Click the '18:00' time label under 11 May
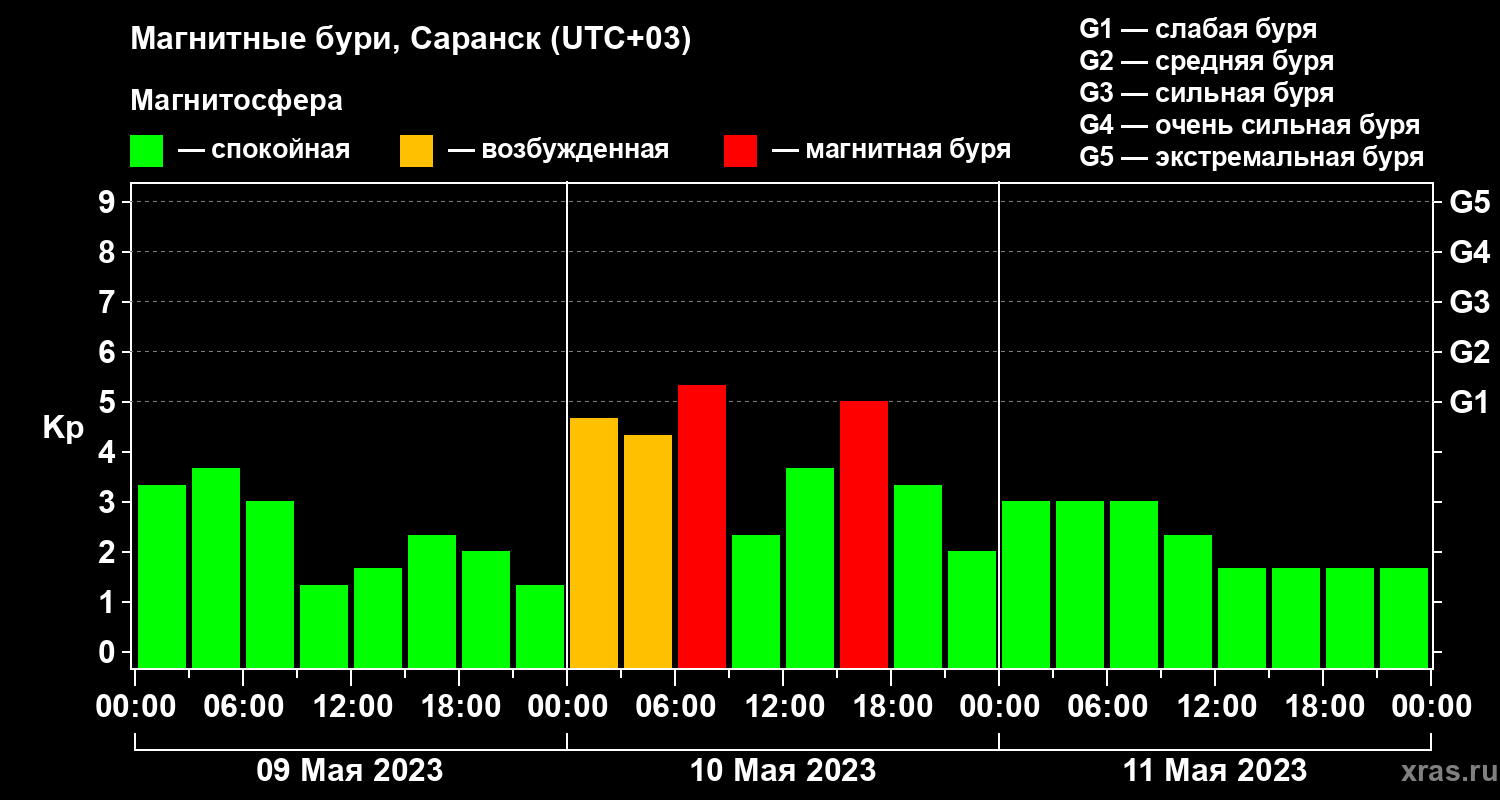This screenshot has height=800, width=1500. coord(1323,707)
